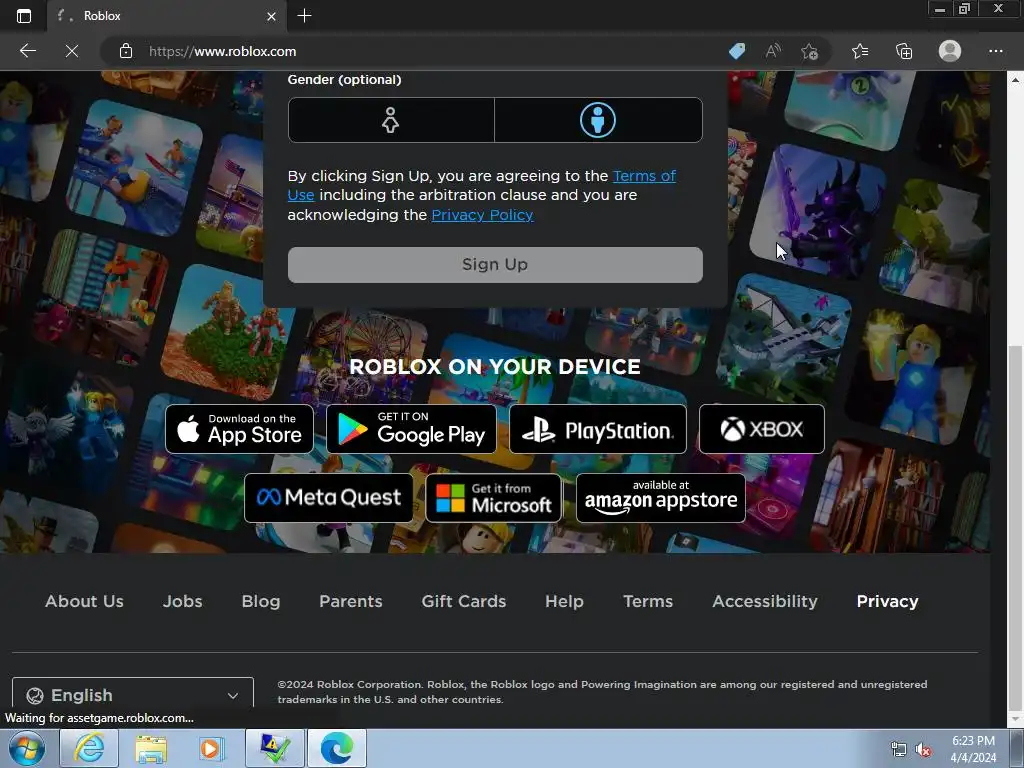Add this page to favorites
The image size is (1024, 768).
click(x=810, y=51)
